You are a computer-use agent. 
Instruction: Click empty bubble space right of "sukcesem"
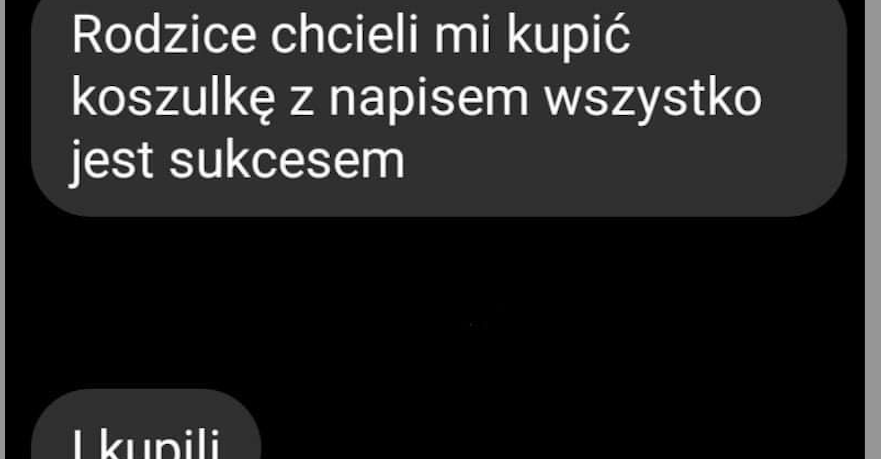[618, 163]
